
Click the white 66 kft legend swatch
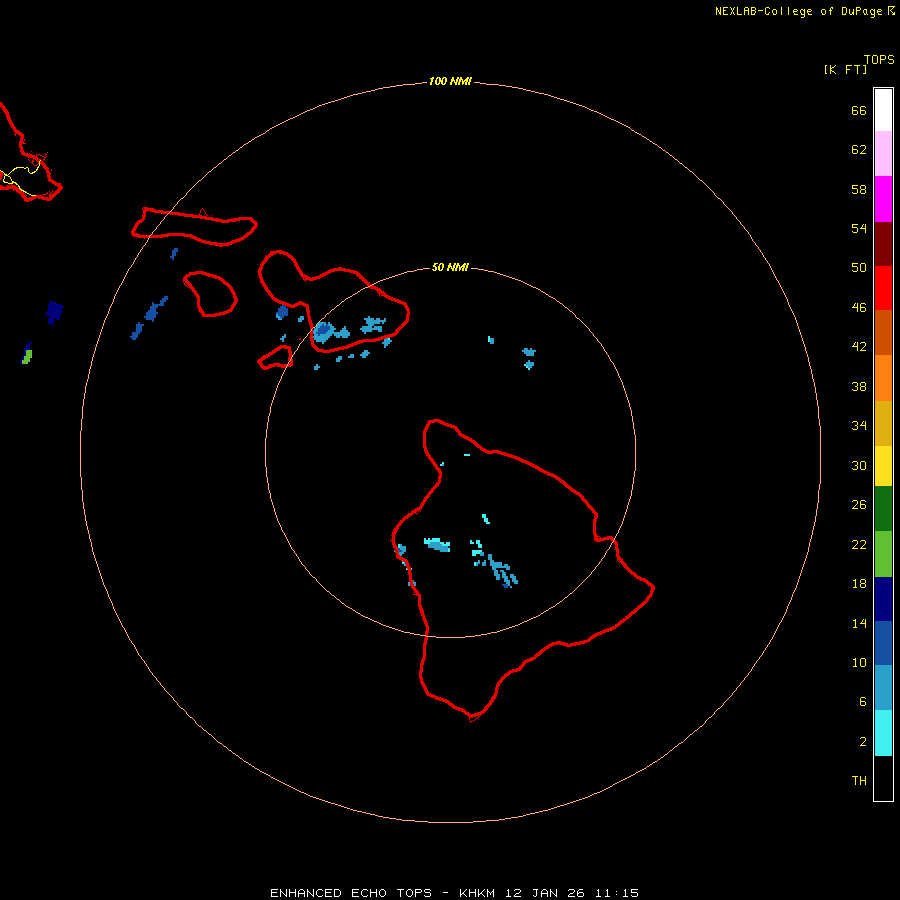(883, 110)
